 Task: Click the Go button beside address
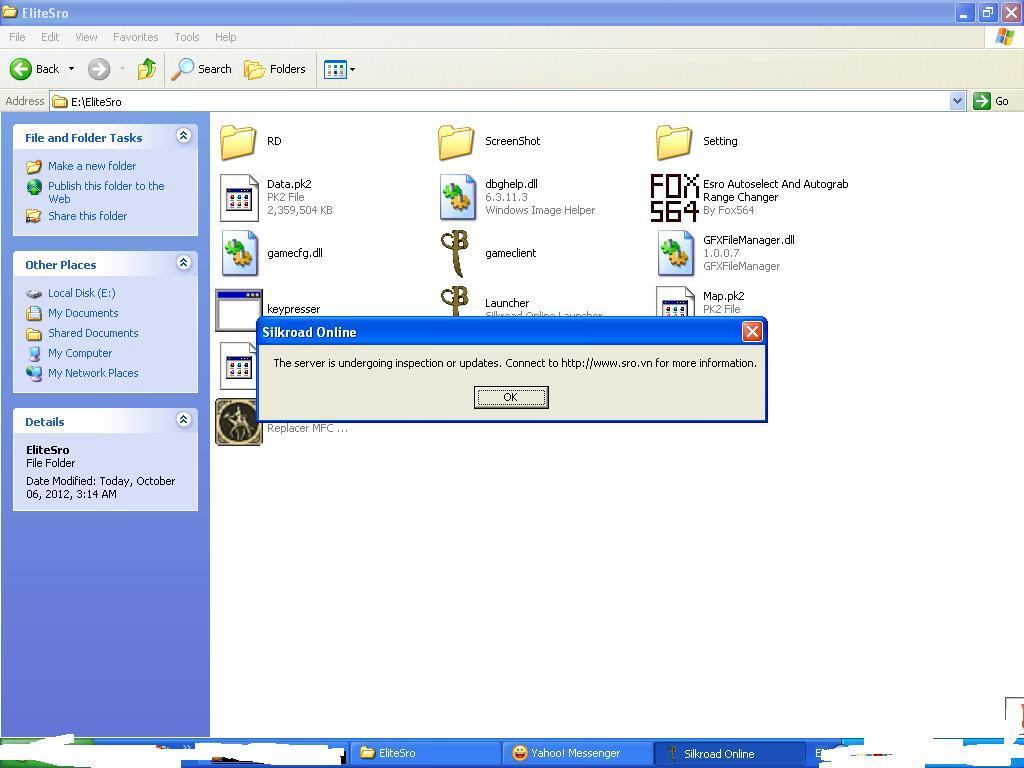pos(991,101)
